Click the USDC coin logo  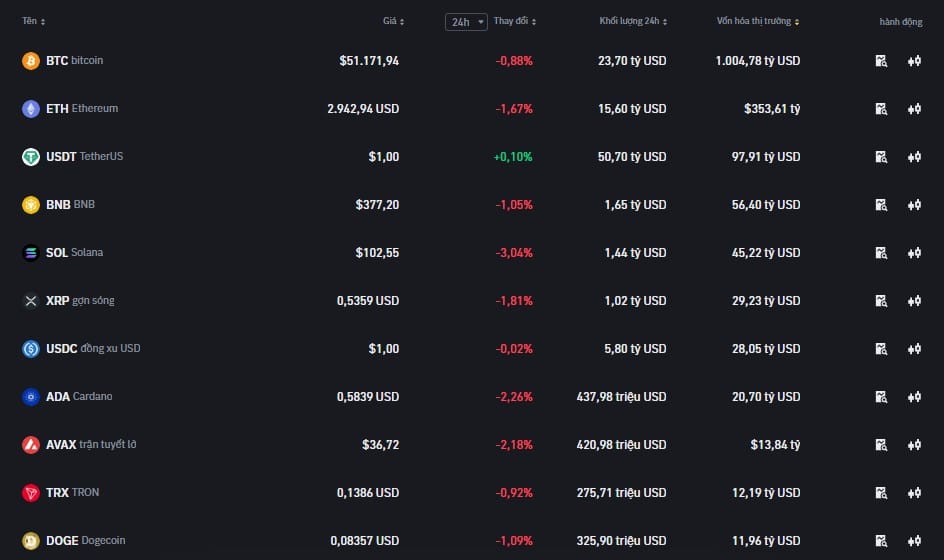pyautogui.click(x=31, y=349)
